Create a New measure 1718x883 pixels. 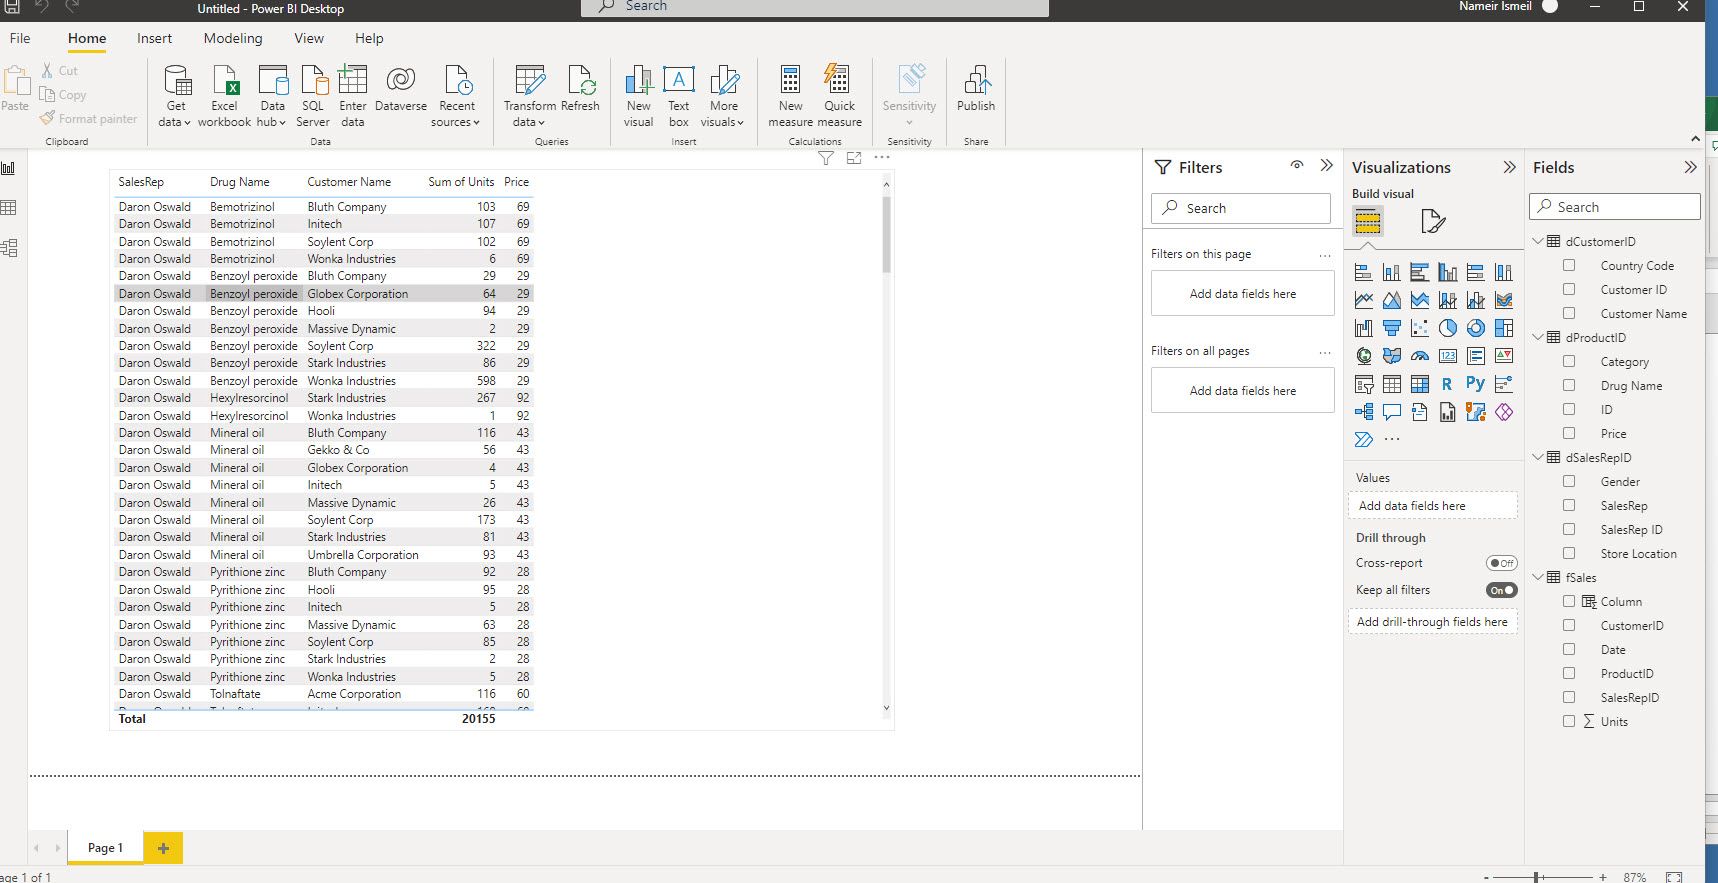click(x=790, y=96)
